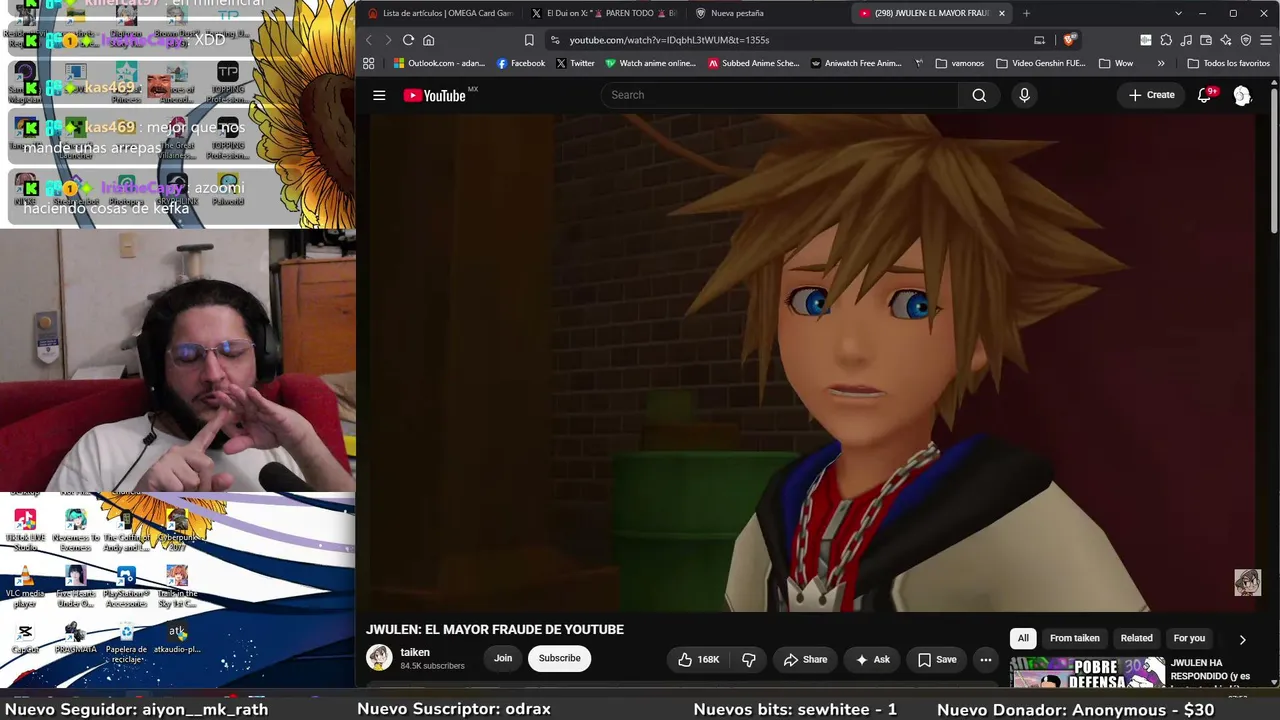Close the JWULEN YouTube tab
The width and height of the screenshot is (1280, 720).
(1001, 13)
